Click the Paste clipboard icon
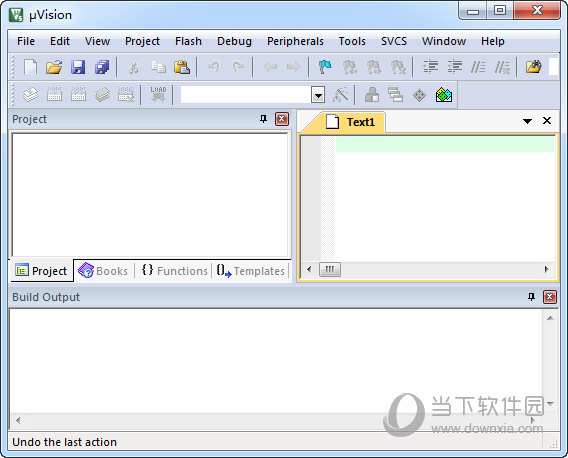Screen dimensions: 568x458 click(x=182, y=67)
